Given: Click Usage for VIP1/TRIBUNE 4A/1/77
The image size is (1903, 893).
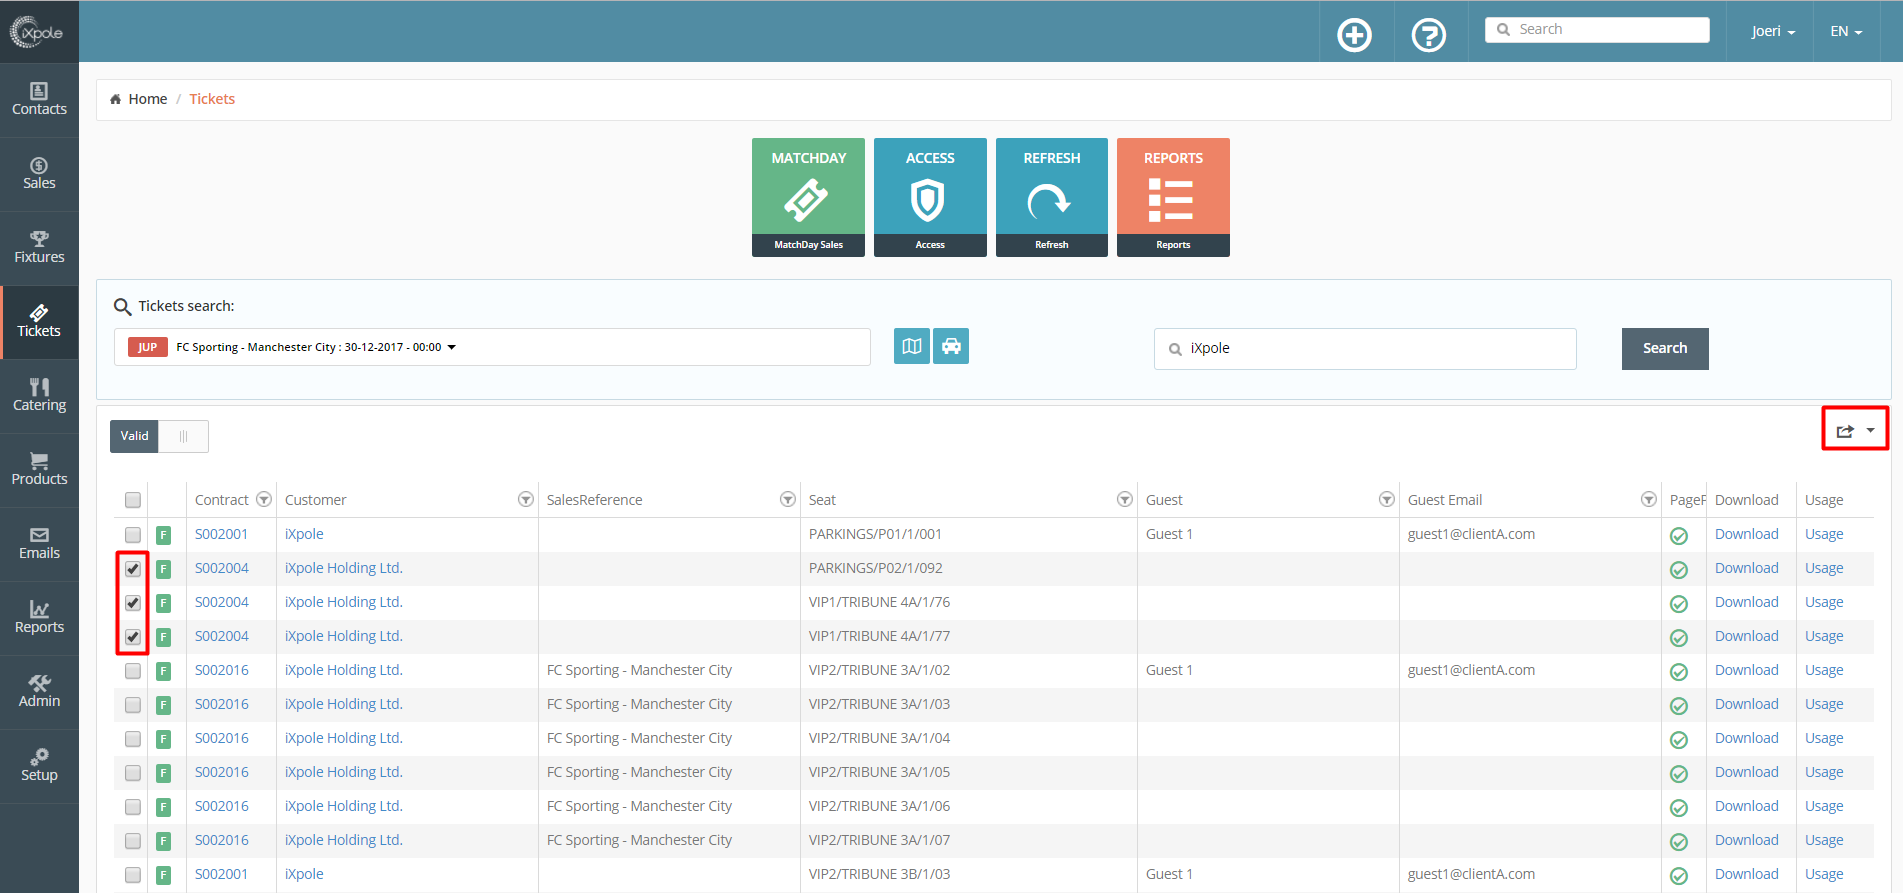Looking at the screenshot, I should (x=1824, y=636).
